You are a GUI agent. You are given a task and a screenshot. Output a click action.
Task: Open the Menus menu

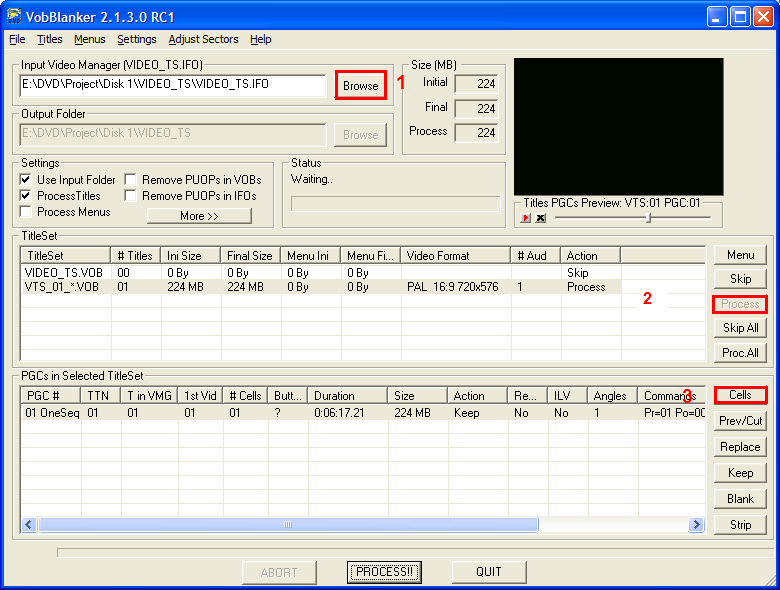point(90,39)
